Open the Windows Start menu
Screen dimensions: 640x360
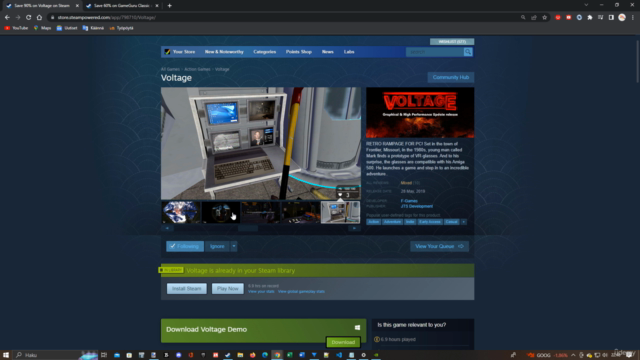pos(6,355)
